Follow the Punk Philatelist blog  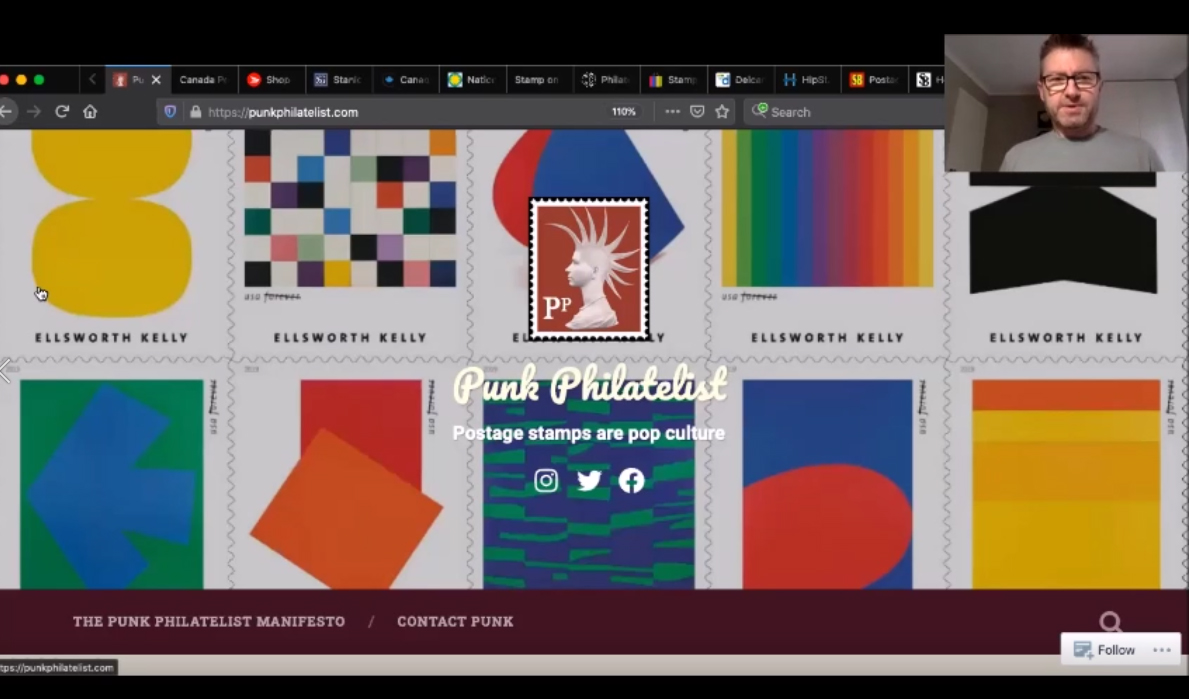pos(1105,650)
